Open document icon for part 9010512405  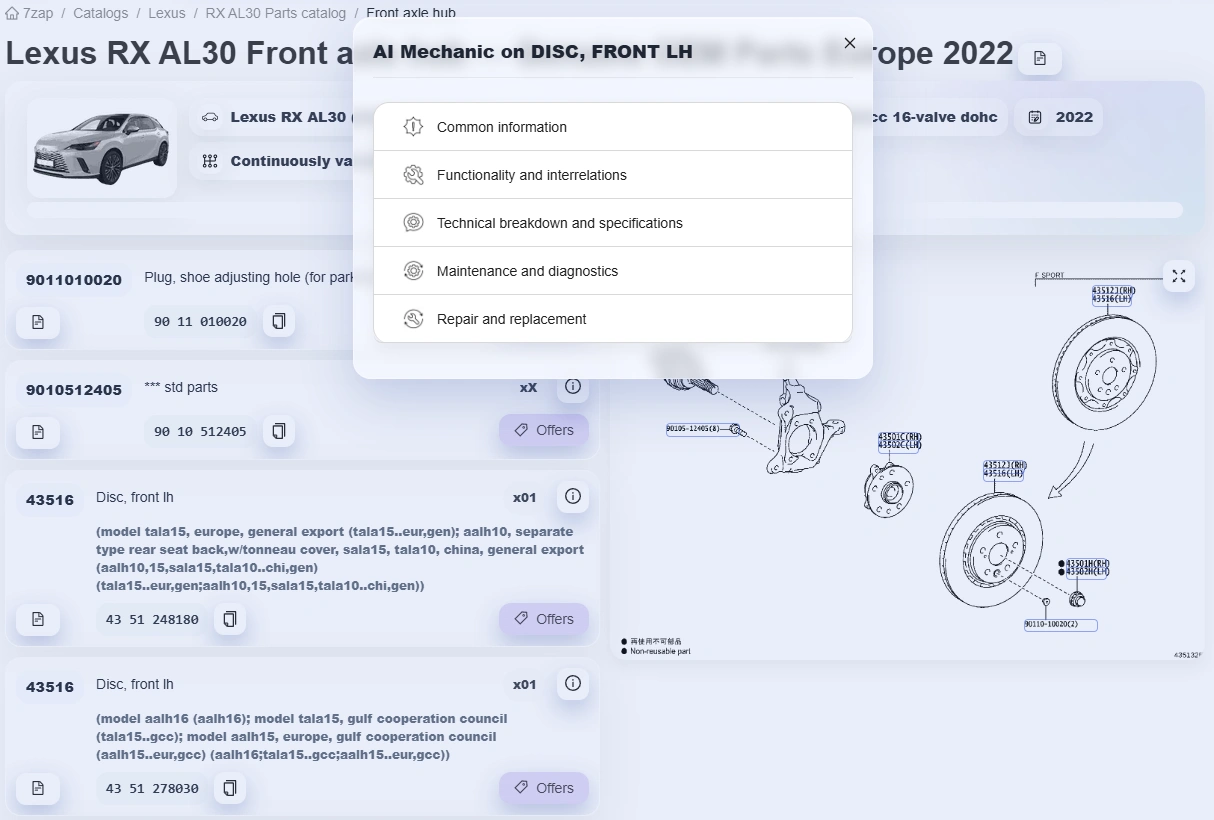point(38,432)
